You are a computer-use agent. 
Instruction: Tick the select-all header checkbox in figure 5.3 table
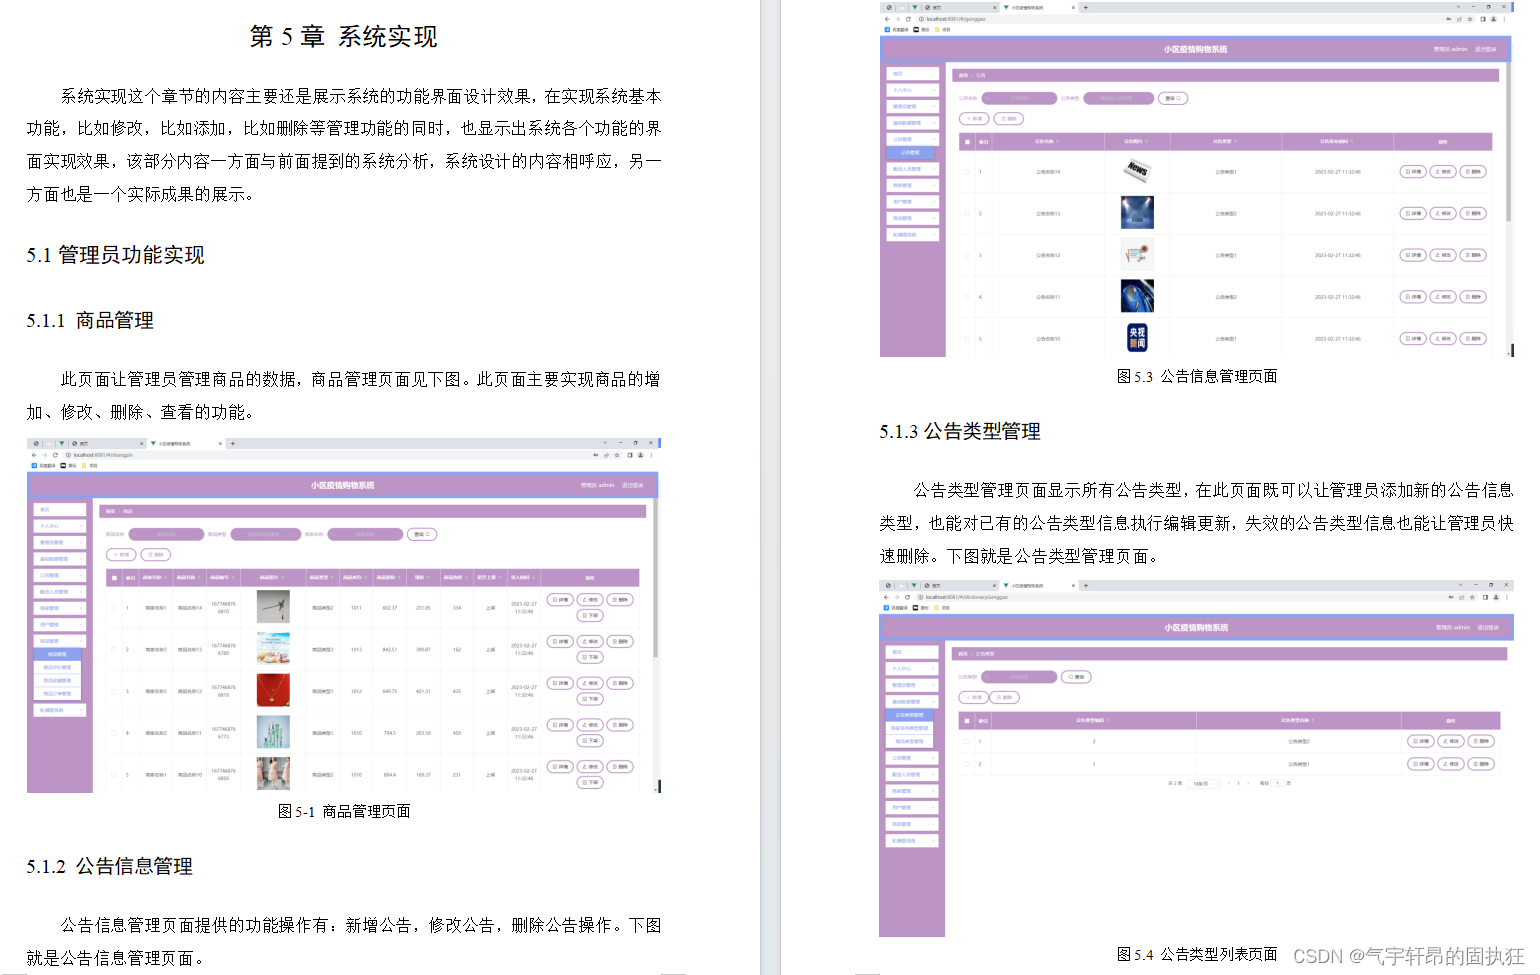coord(967,142)
